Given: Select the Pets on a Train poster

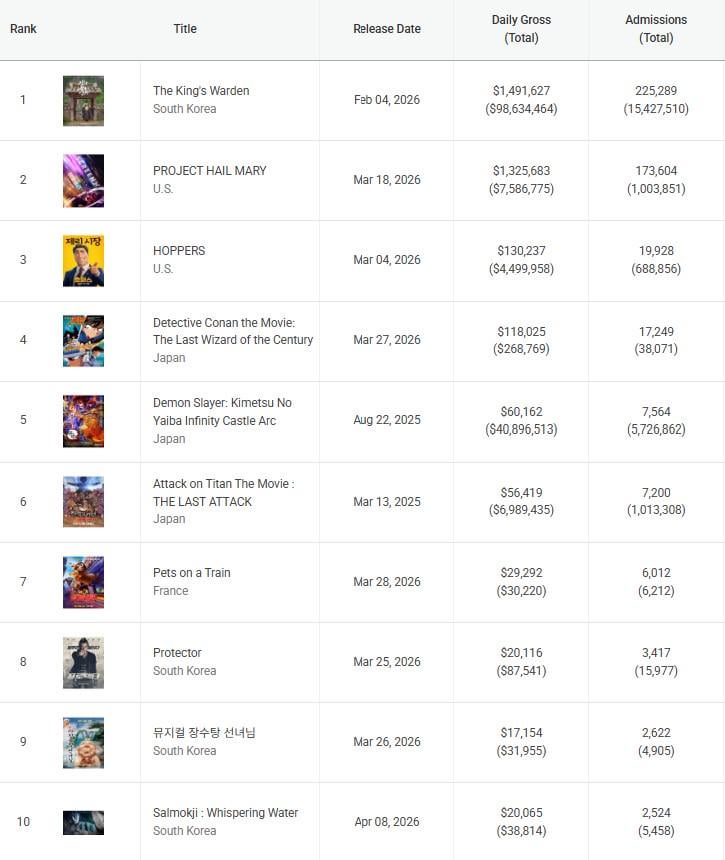Looking at the screenshot, I should pyautogui.click(x=83, y=581).
